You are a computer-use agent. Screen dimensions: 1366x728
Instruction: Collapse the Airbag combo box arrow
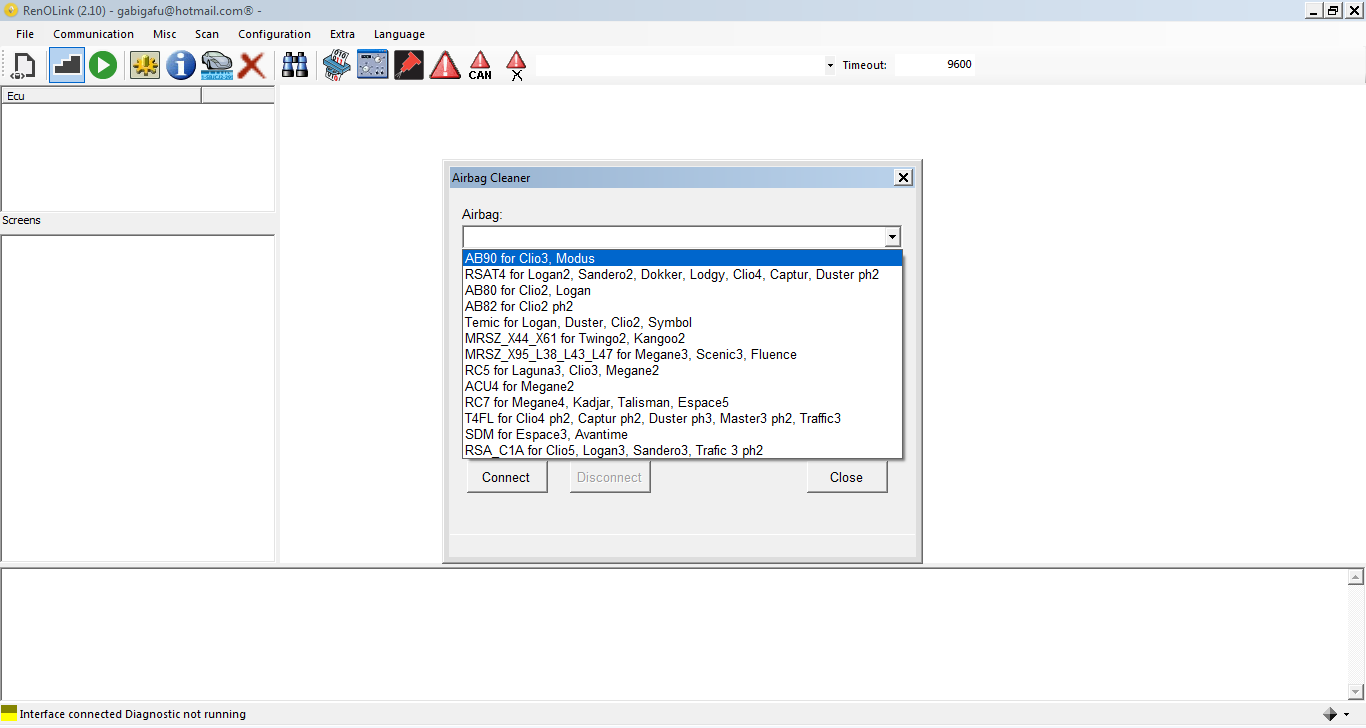tap(892, 237)
